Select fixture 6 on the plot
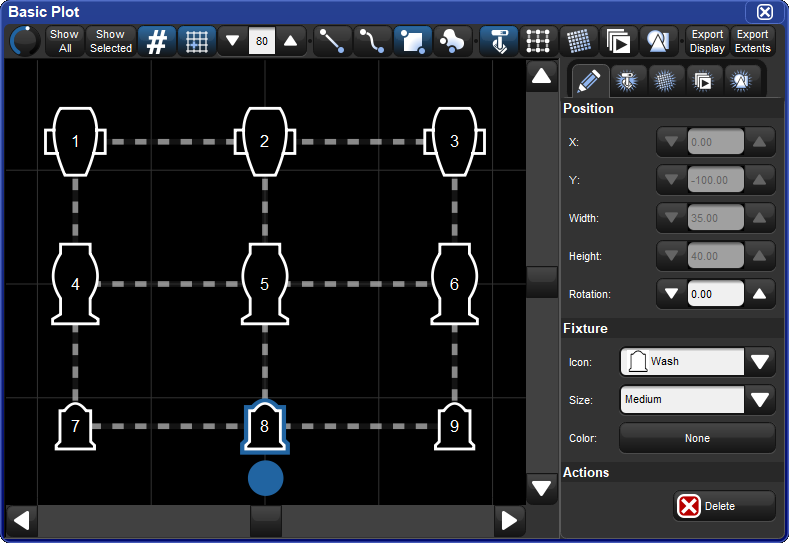 (454, 284)
